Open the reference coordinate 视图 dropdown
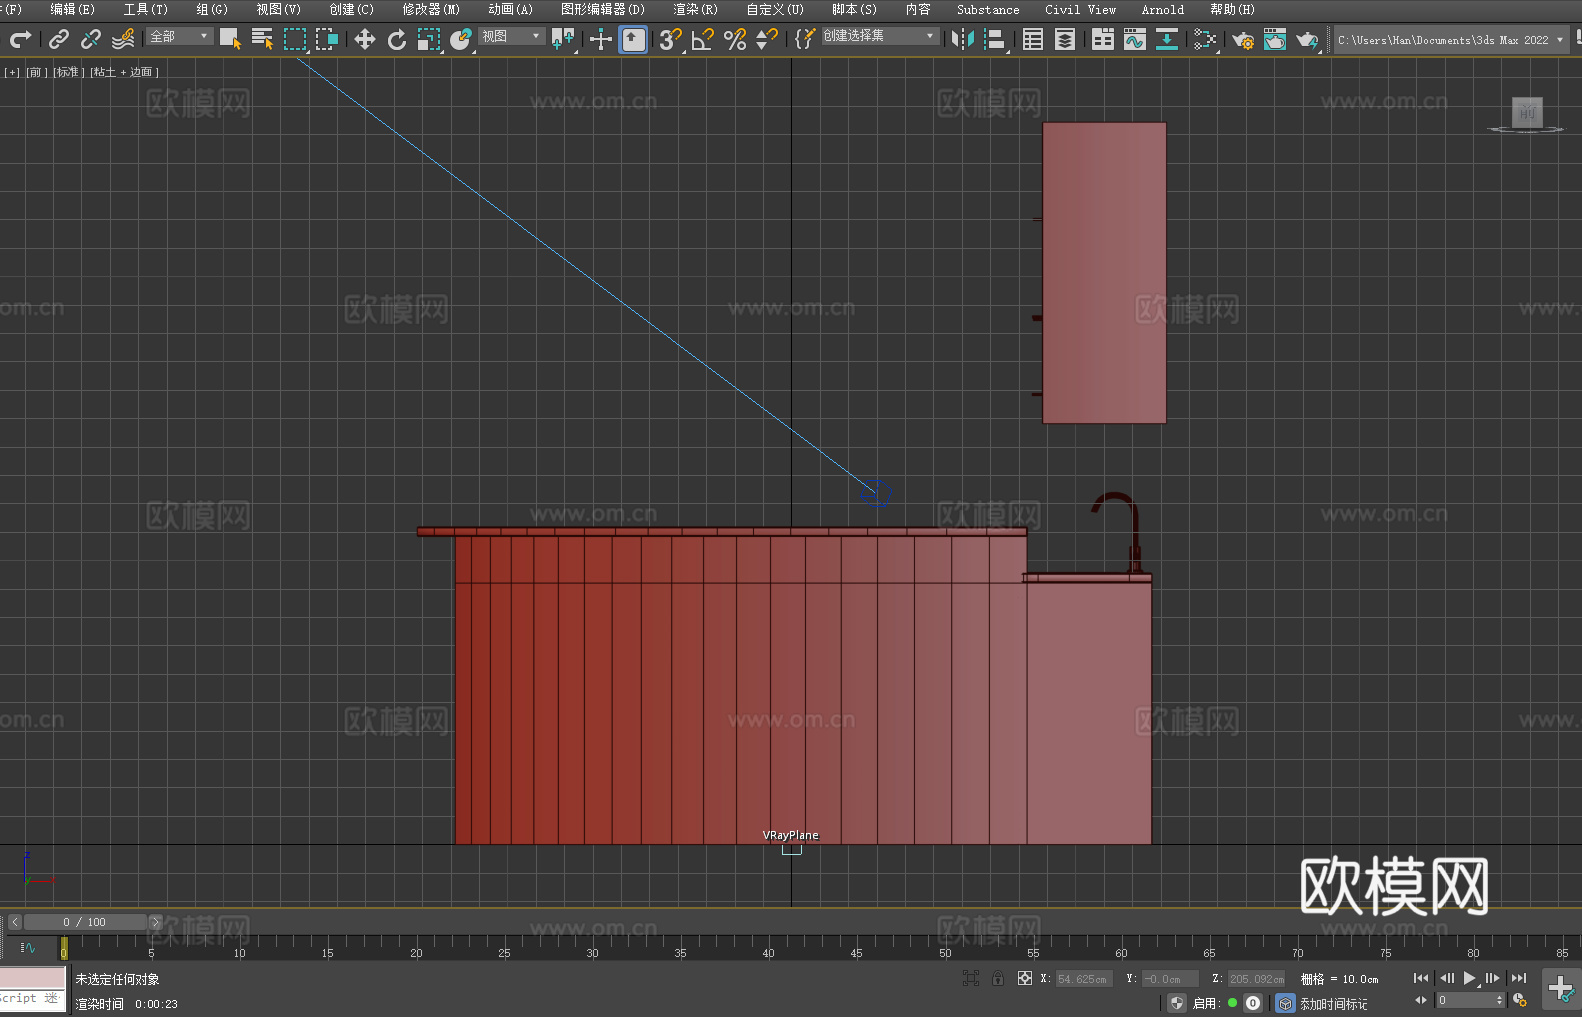Screen dimensions: 1582x1017 point(511,36)
